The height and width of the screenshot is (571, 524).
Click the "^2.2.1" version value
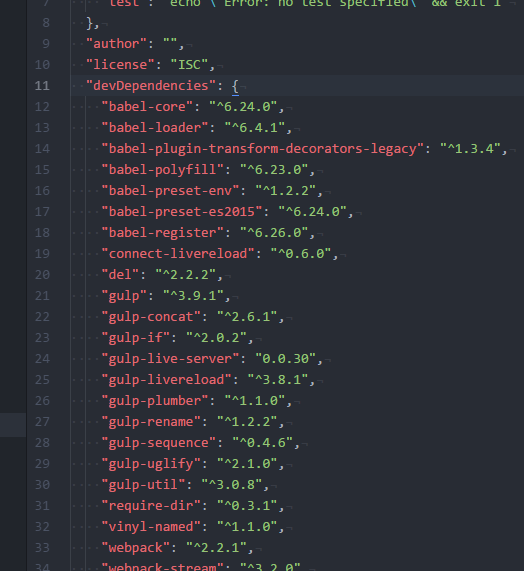pos(216,548)
